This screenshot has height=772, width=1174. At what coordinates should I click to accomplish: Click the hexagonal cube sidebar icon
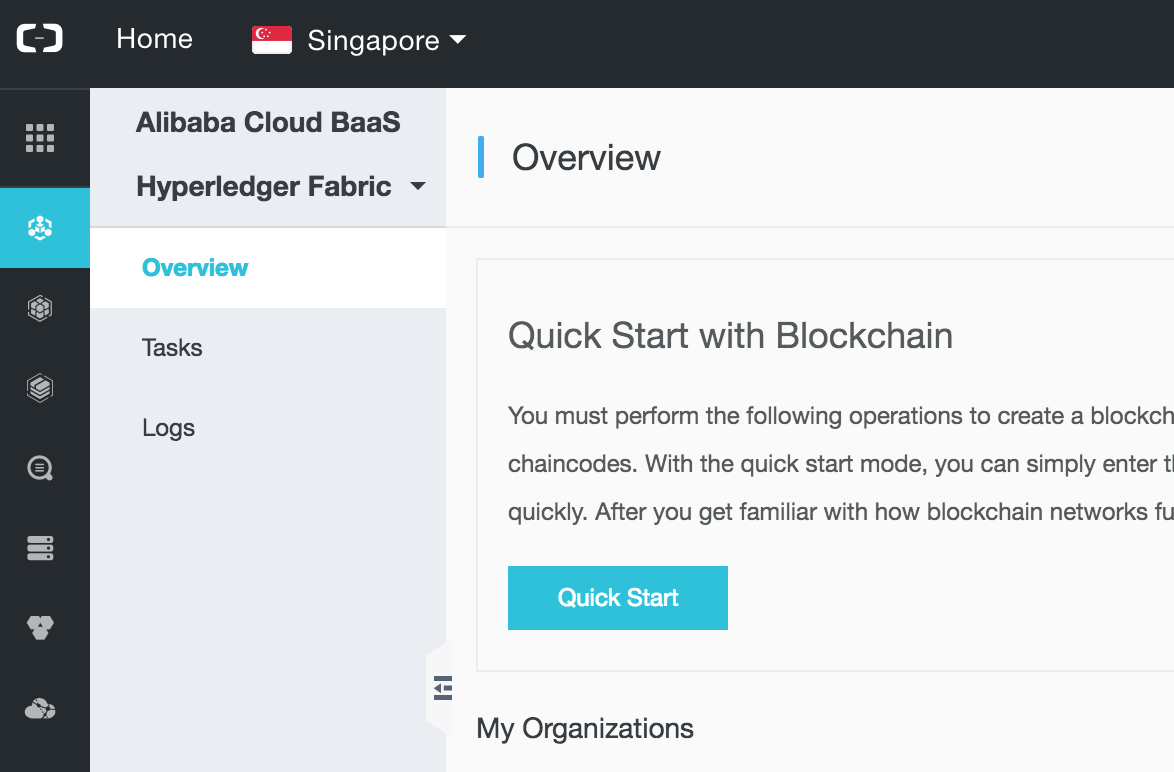click(40, 308)
